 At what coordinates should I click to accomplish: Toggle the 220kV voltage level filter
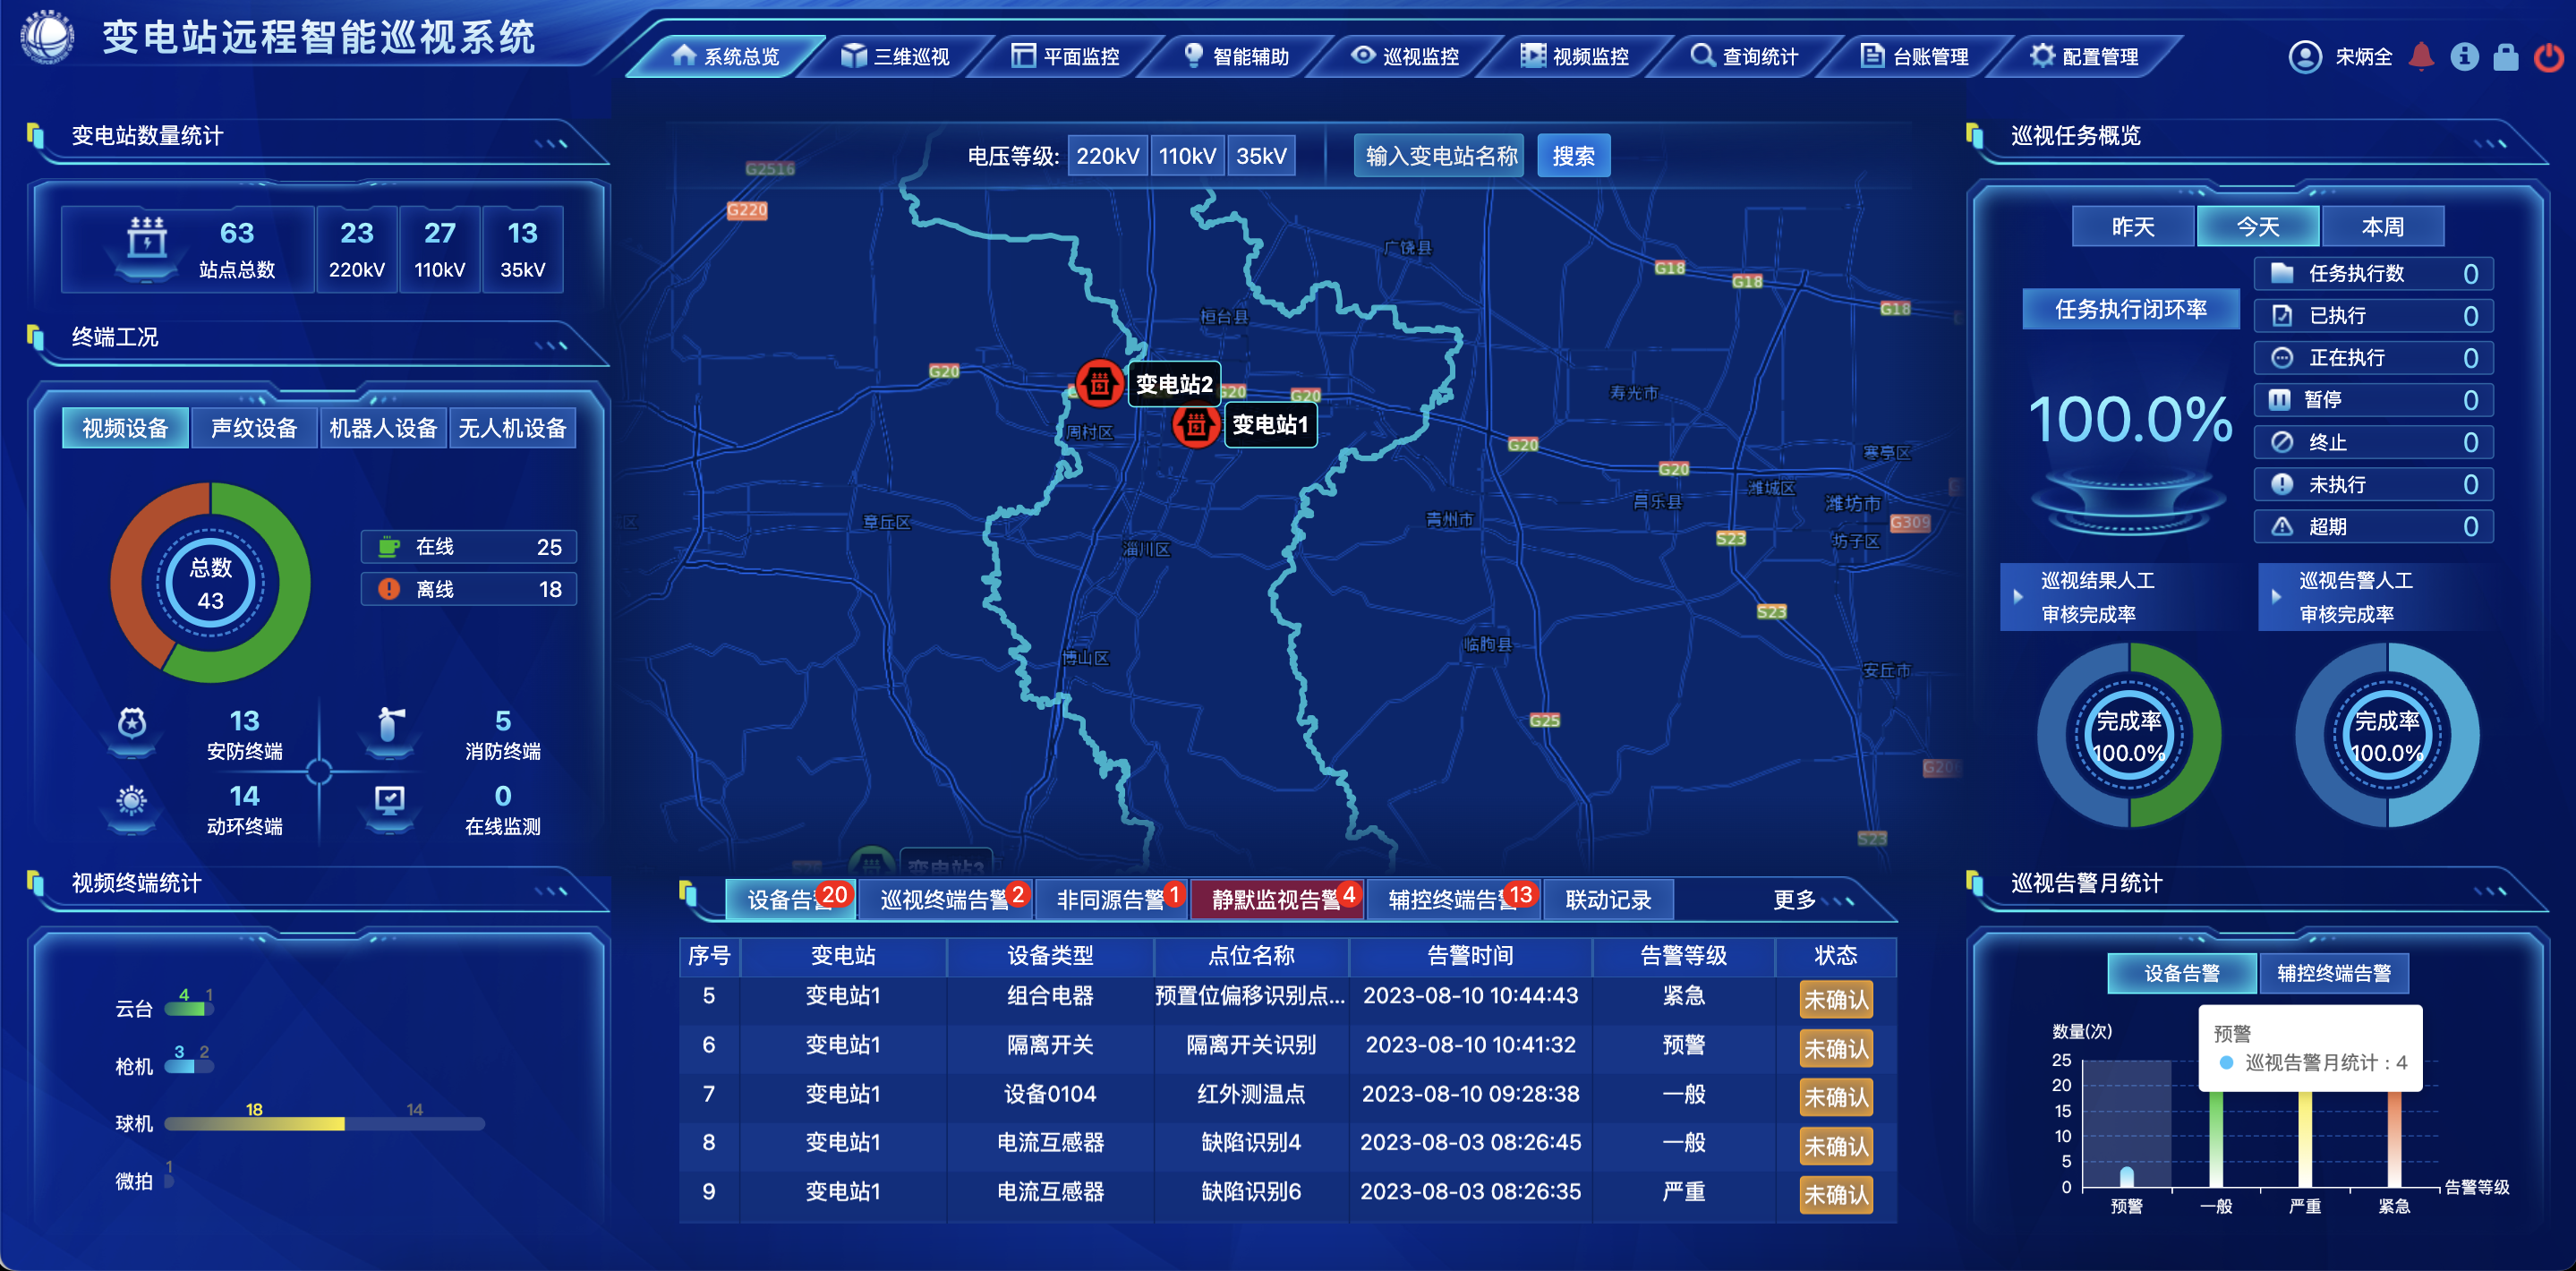point(1107,156)
